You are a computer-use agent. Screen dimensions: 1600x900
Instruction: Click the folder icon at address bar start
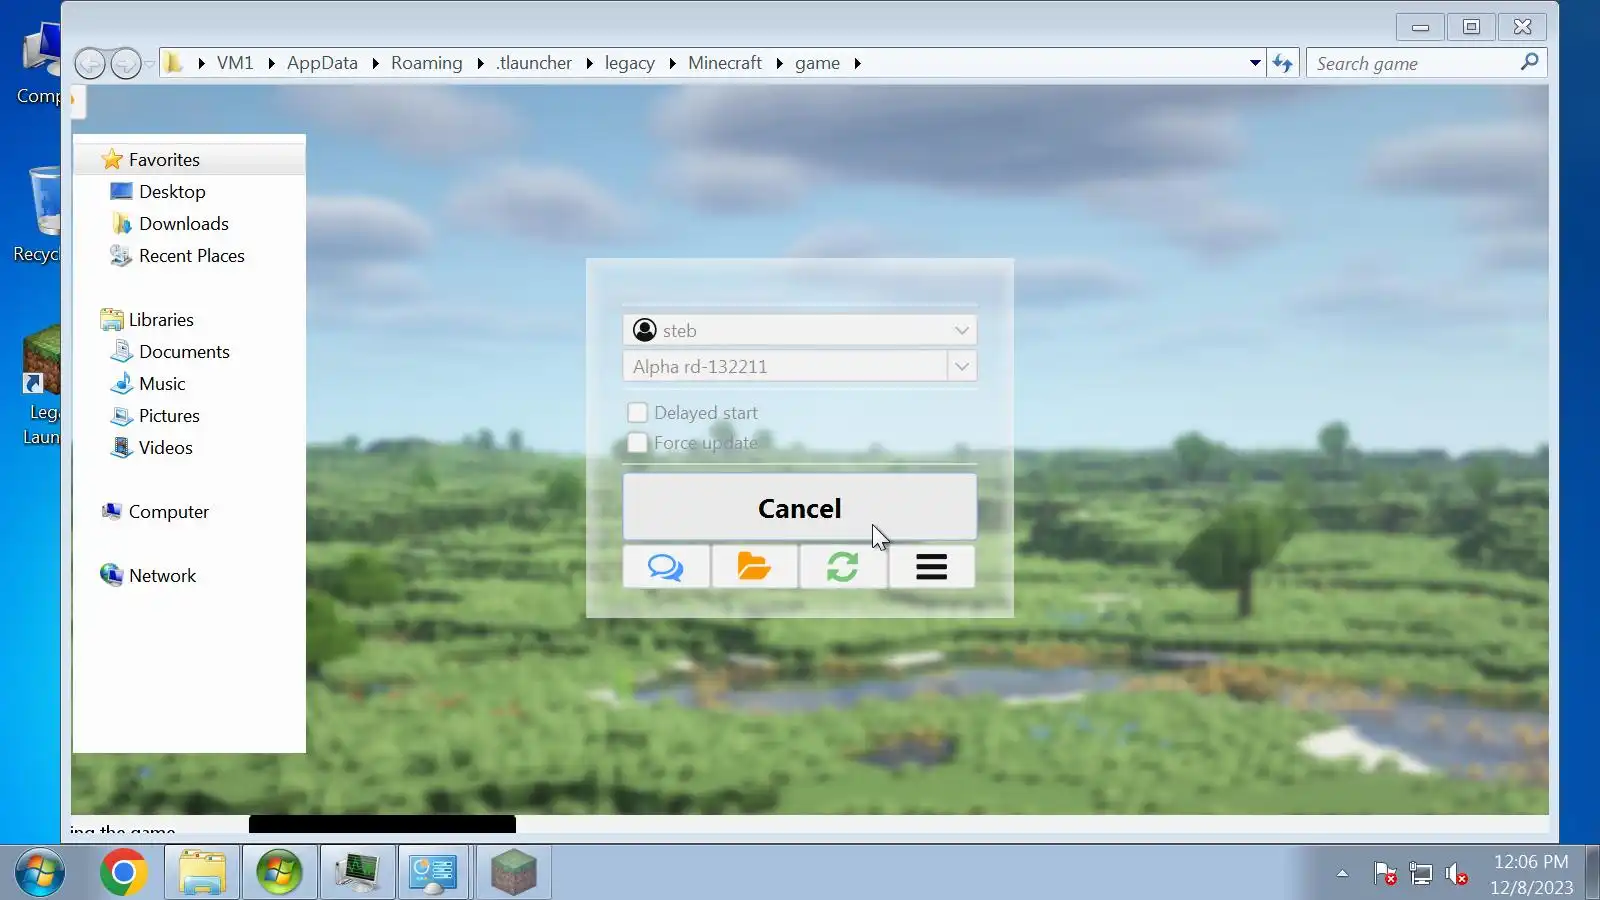coord(174,63)
